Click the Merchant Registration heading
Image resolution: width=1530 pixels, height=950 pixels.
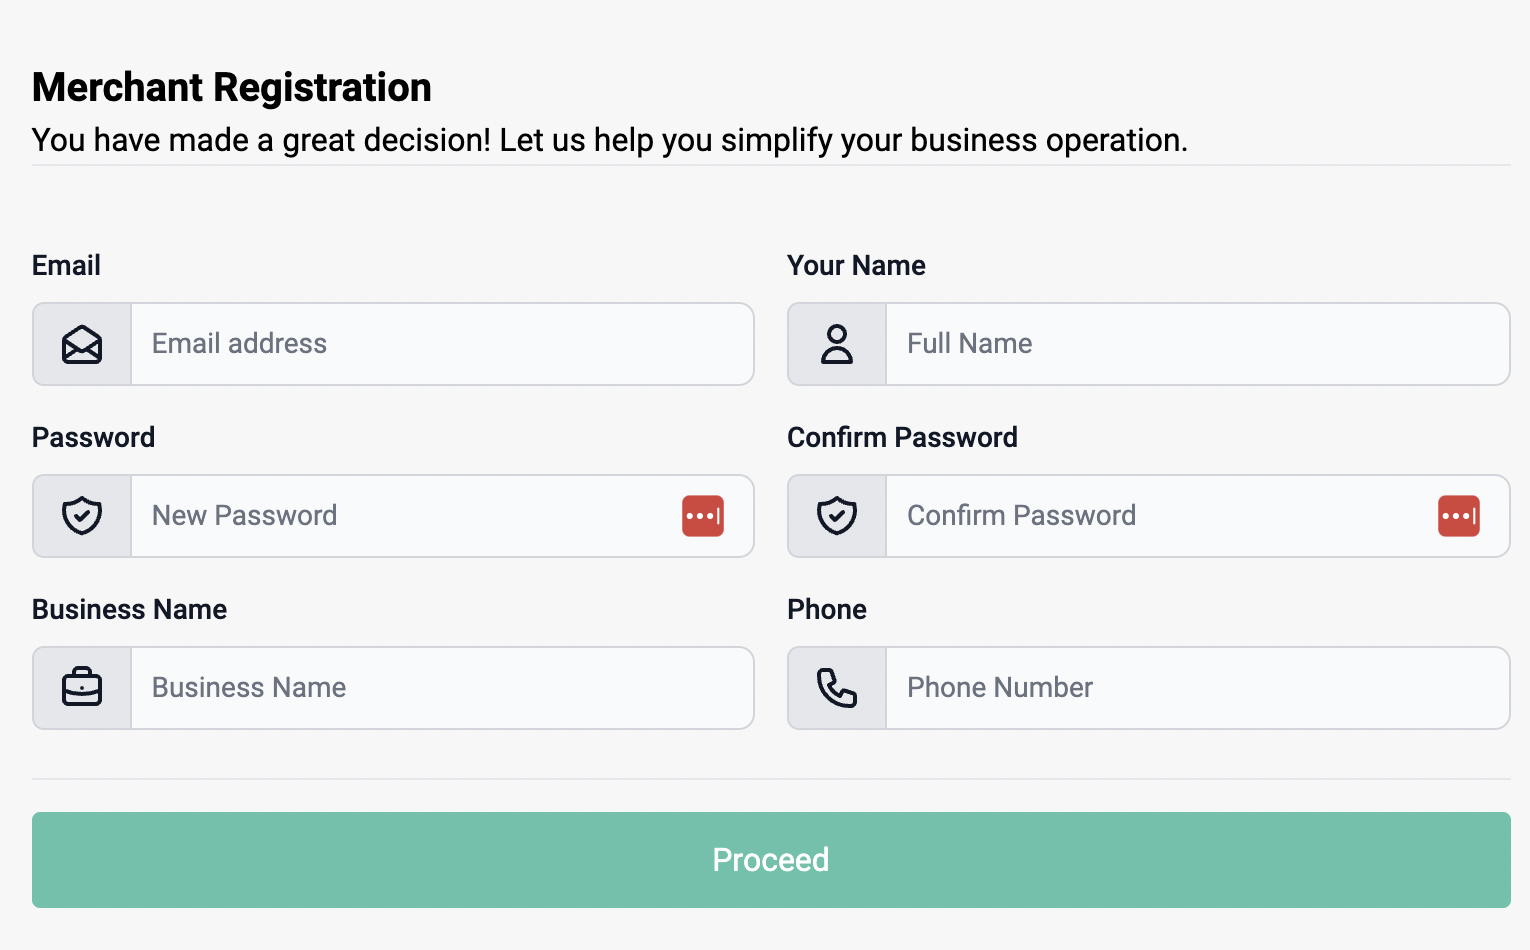tap(231, 88)
